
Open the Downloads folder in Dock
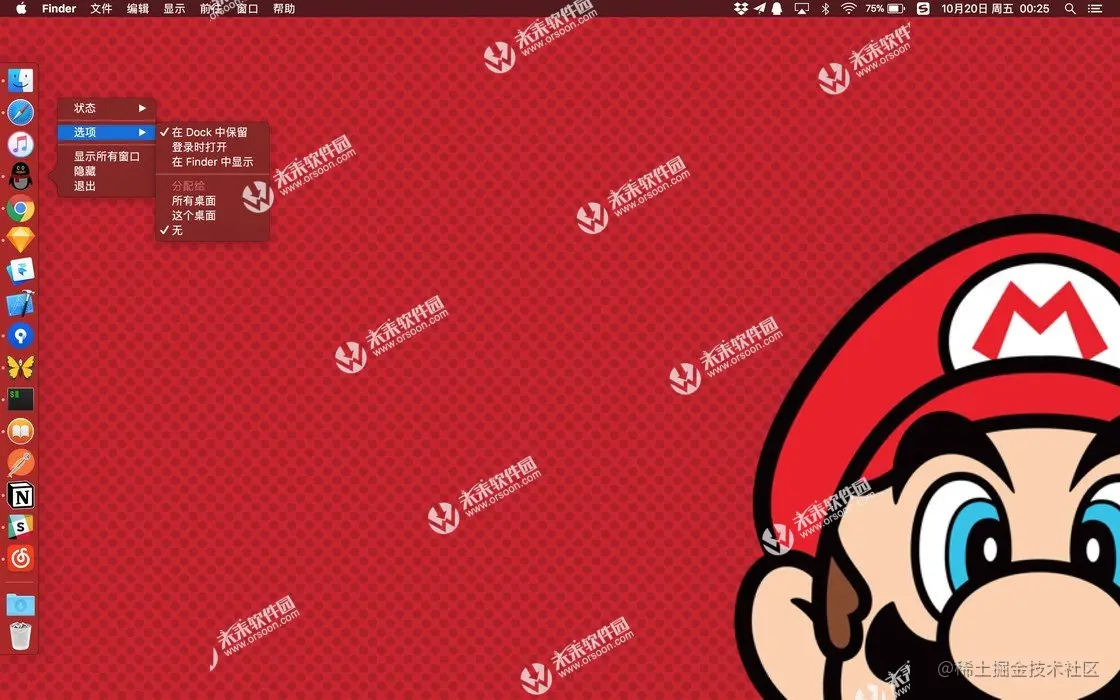pos(20,604)
